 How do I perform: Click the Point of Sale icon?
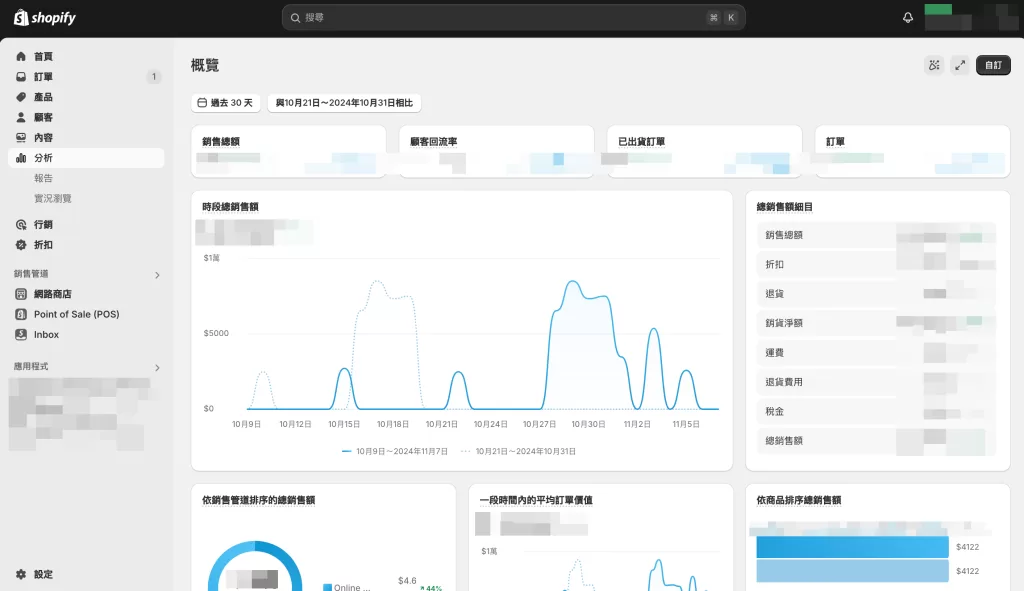tap(21, 314)
